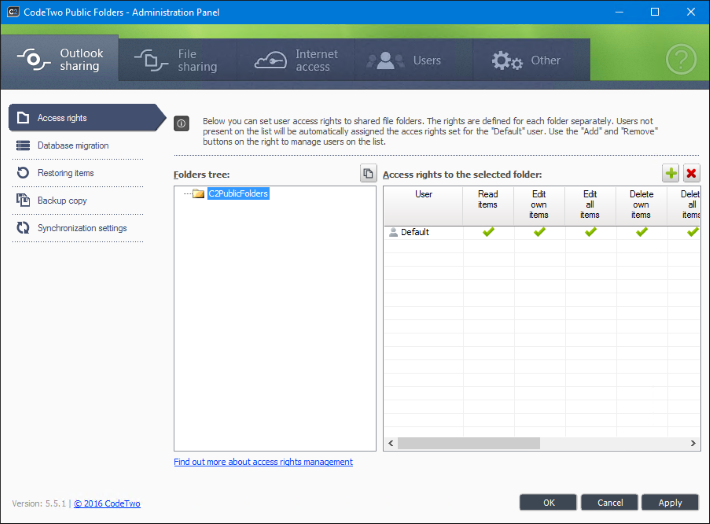Toggle Delete own items for Default
Screen dimensions: 710x524
642,232
